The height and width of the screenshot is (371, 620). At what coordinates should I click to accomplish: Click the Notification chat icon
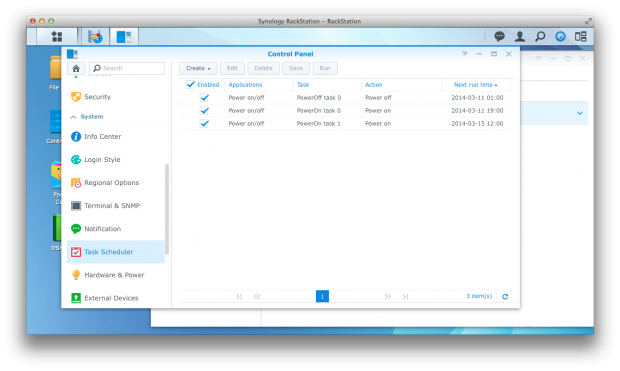[x=76, y=229]
